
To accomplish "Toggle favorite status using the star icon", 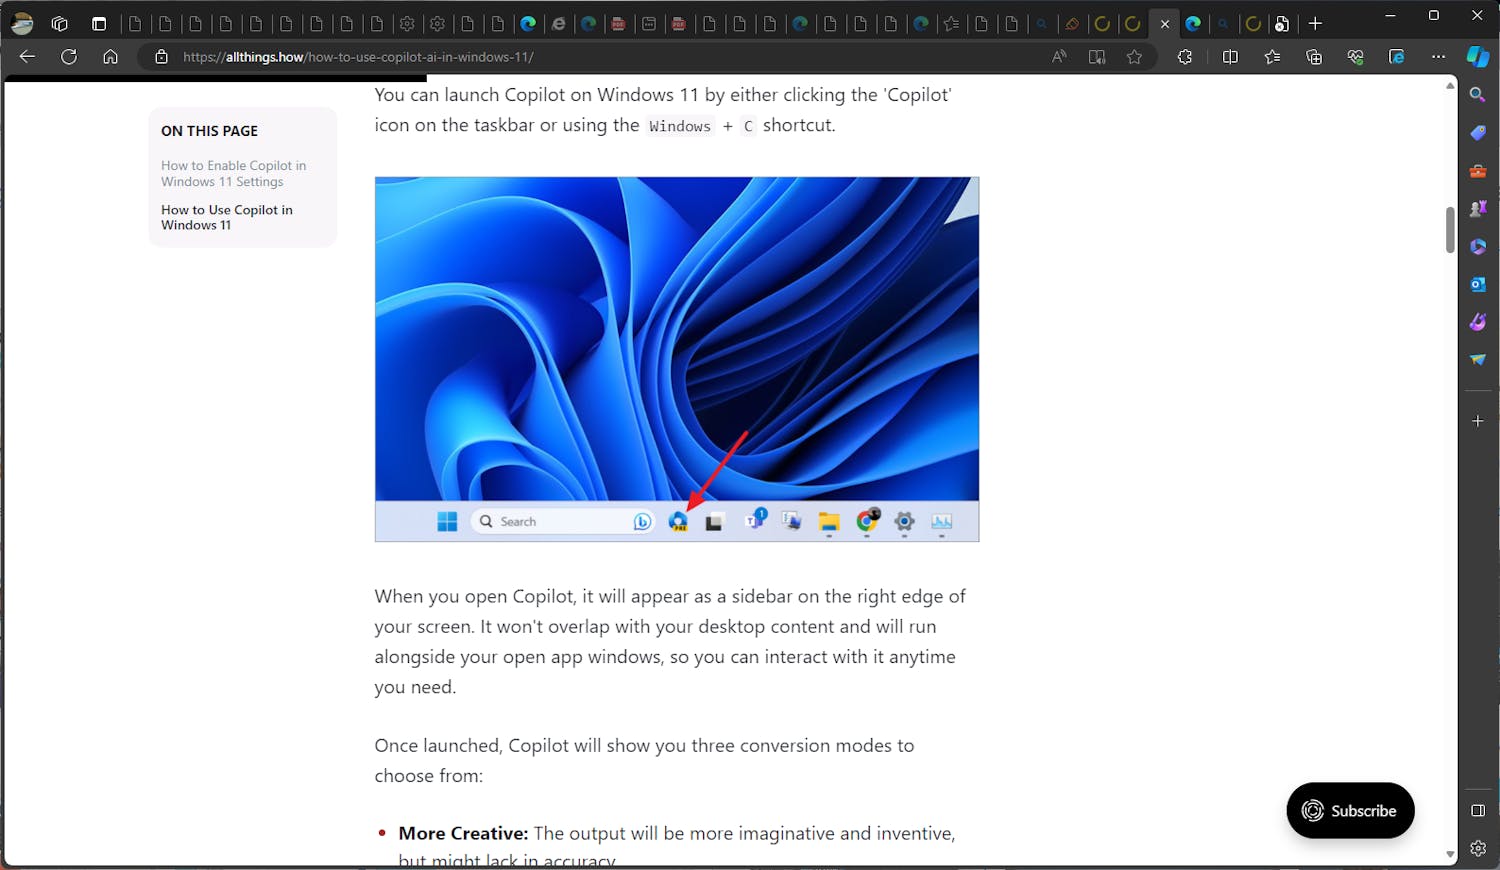I will (1135, 57).
